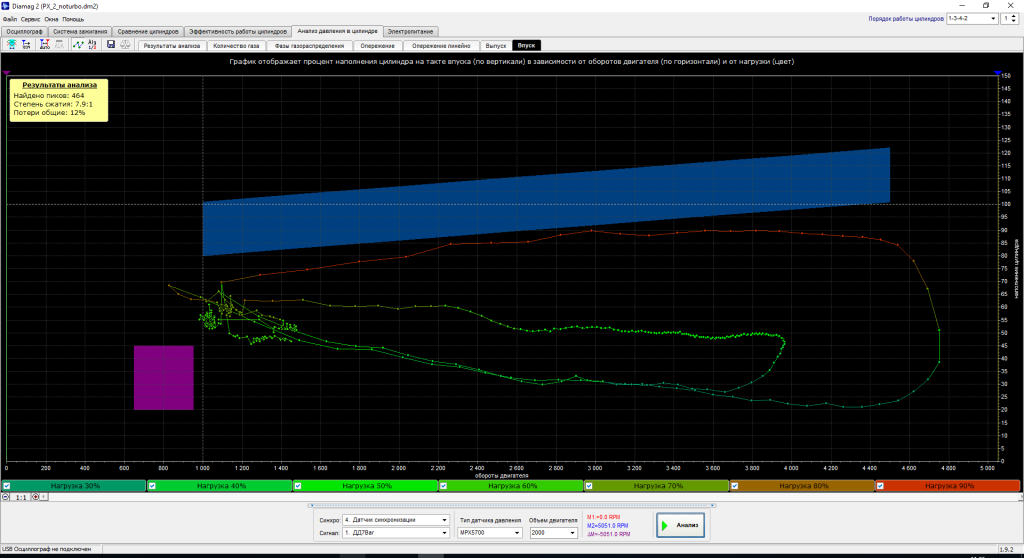
Task: Click the Анализ button with green arrow
Action: (x=680, y=525)
